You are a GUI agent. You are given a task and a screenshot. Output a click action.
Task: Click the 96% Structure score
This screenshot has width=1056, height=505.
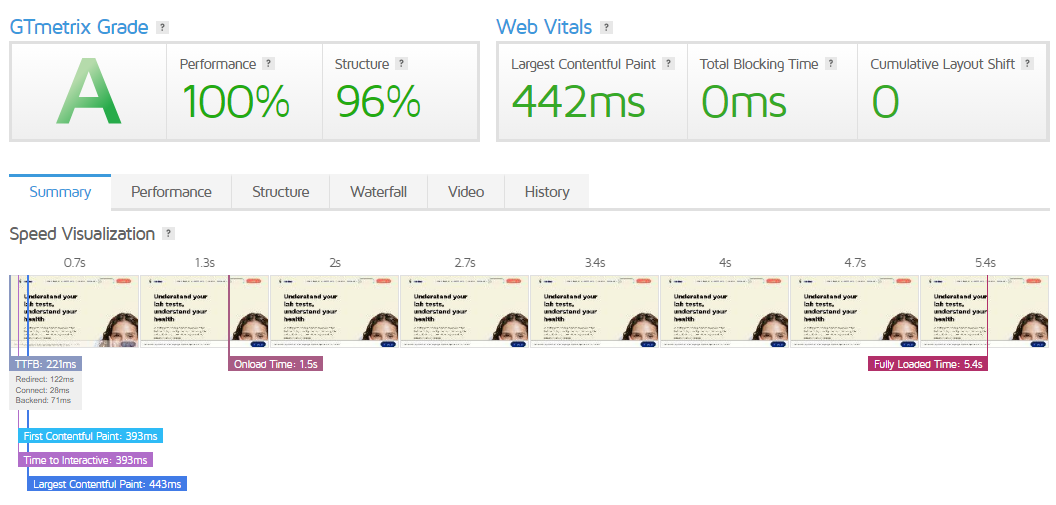tap(378, 102)
